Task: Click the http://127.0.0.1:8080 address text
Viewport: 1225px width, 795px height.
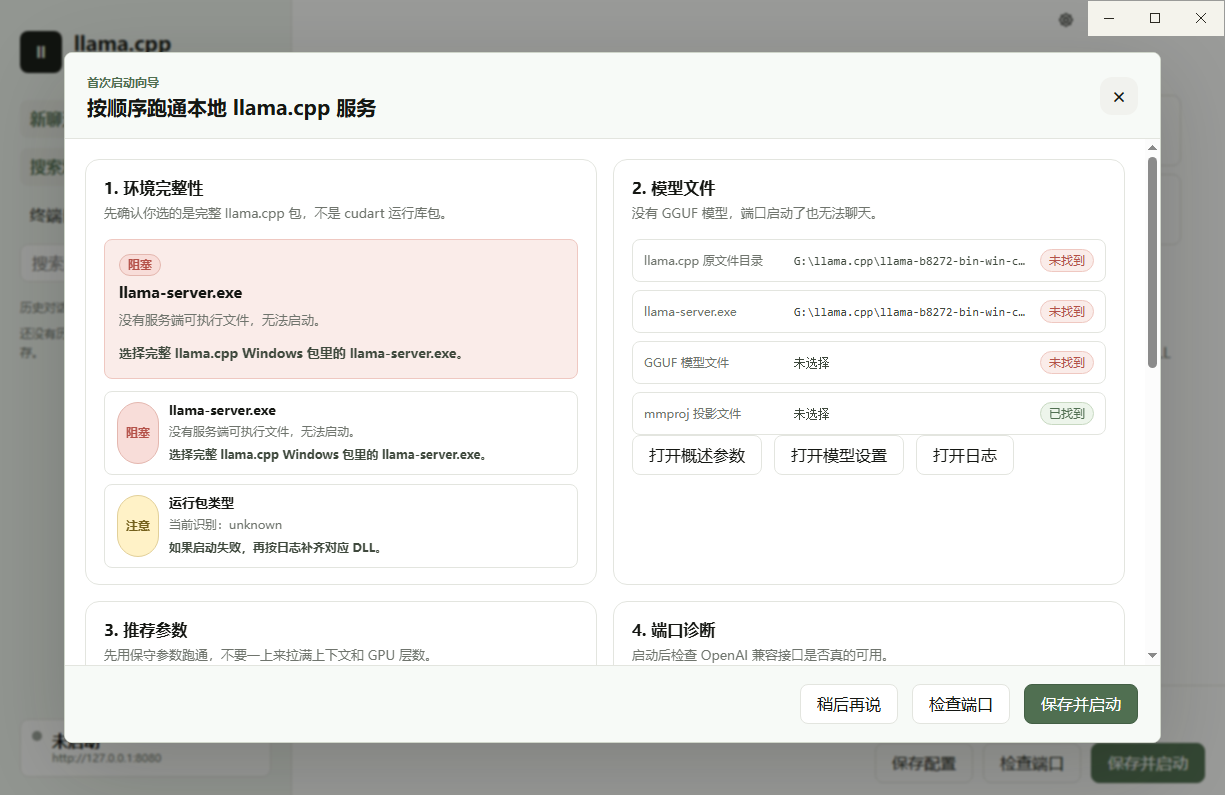Action: (x=107, y=758)
